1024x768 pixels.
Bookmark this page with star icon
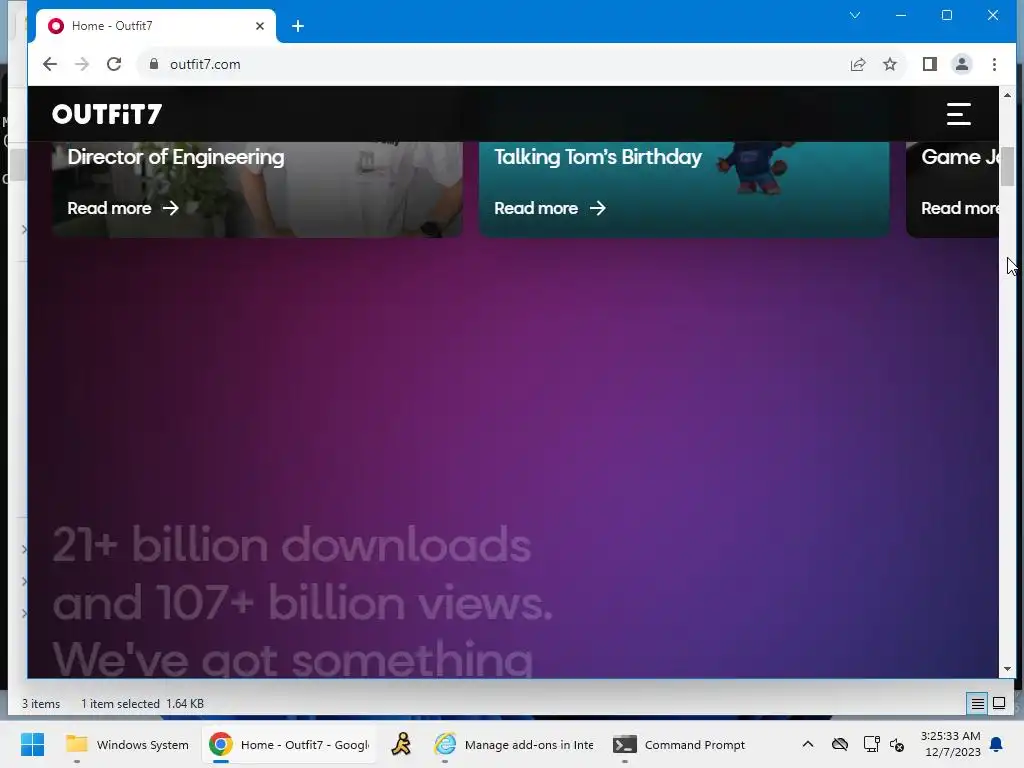tap(889, 64)
